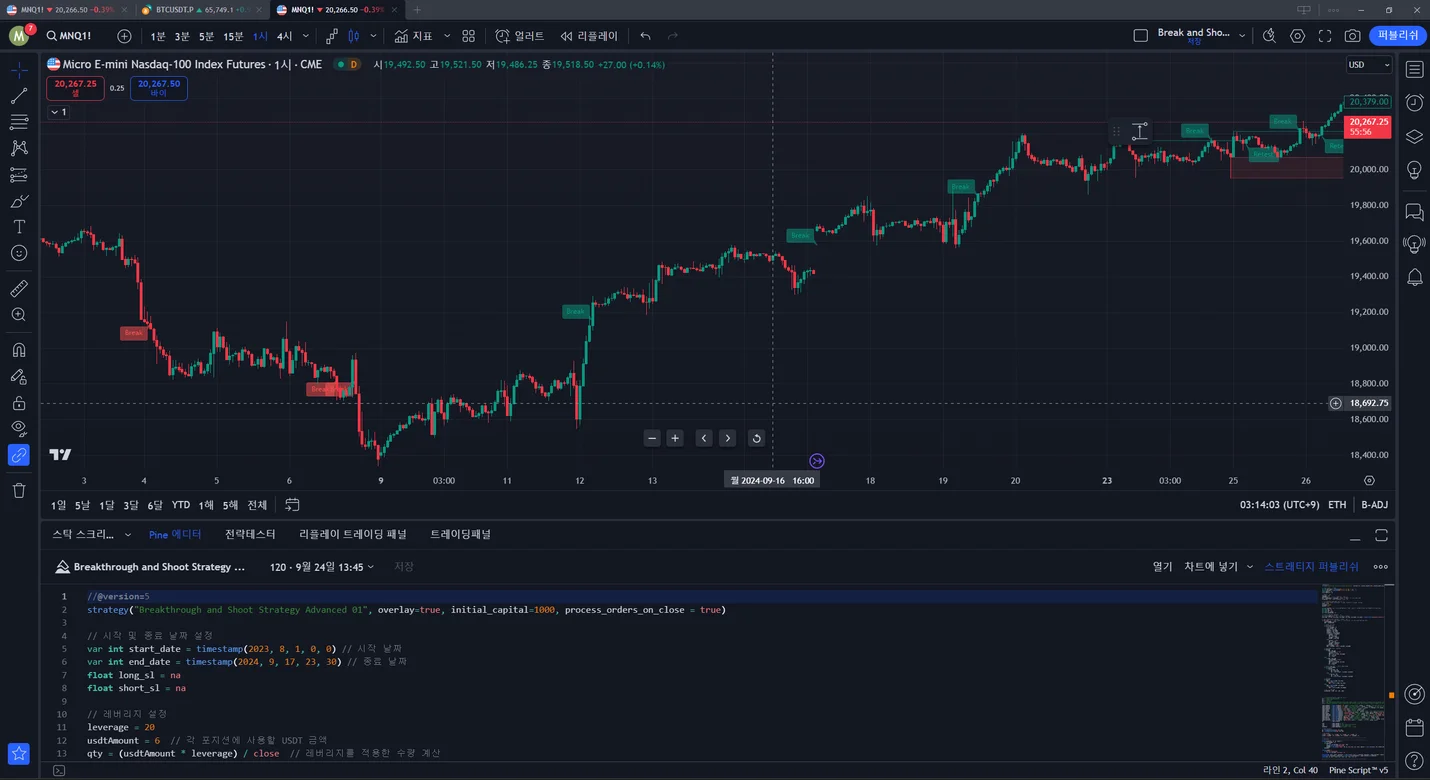Zoom out chart with minus button
Viewport: 1430px width, 780px height.
click(x=652, y=438)
